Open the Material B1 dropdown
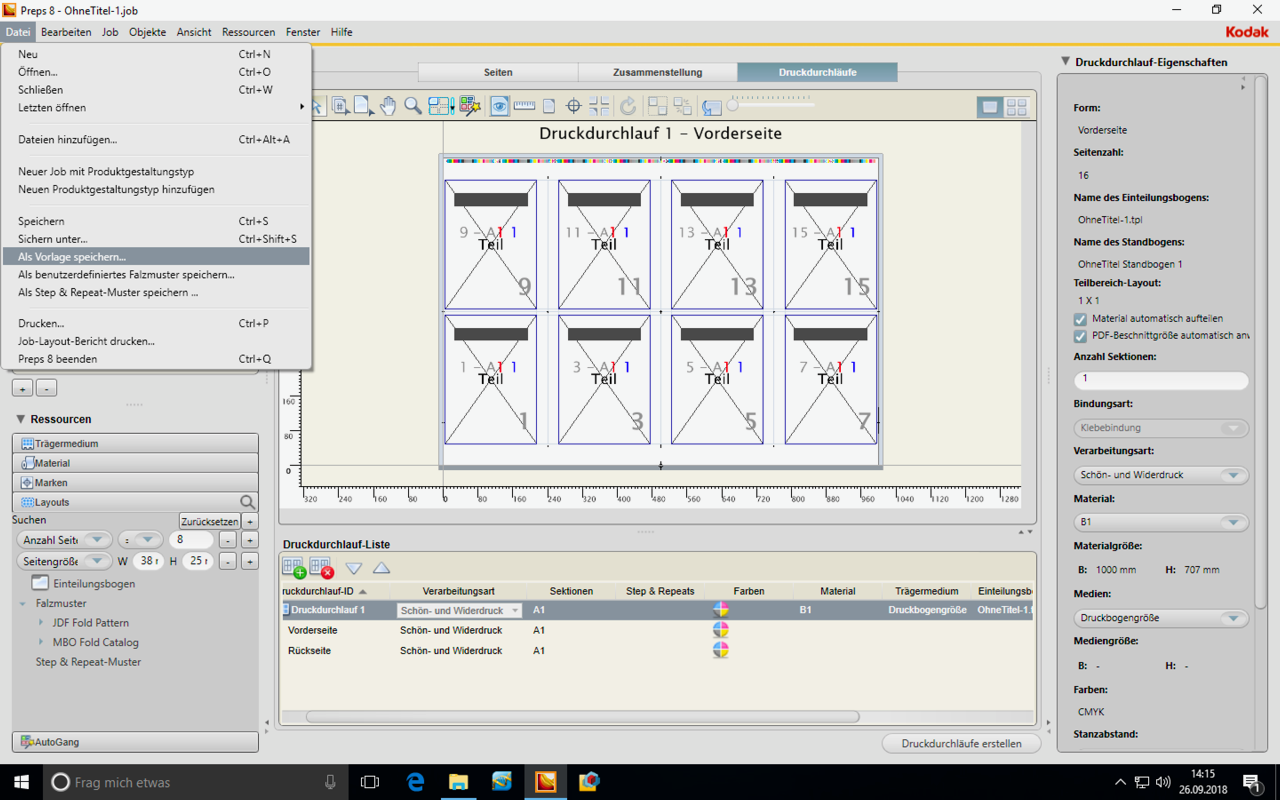The height and width of the screenshot is (800, 1280). (x=1160, y=522)
